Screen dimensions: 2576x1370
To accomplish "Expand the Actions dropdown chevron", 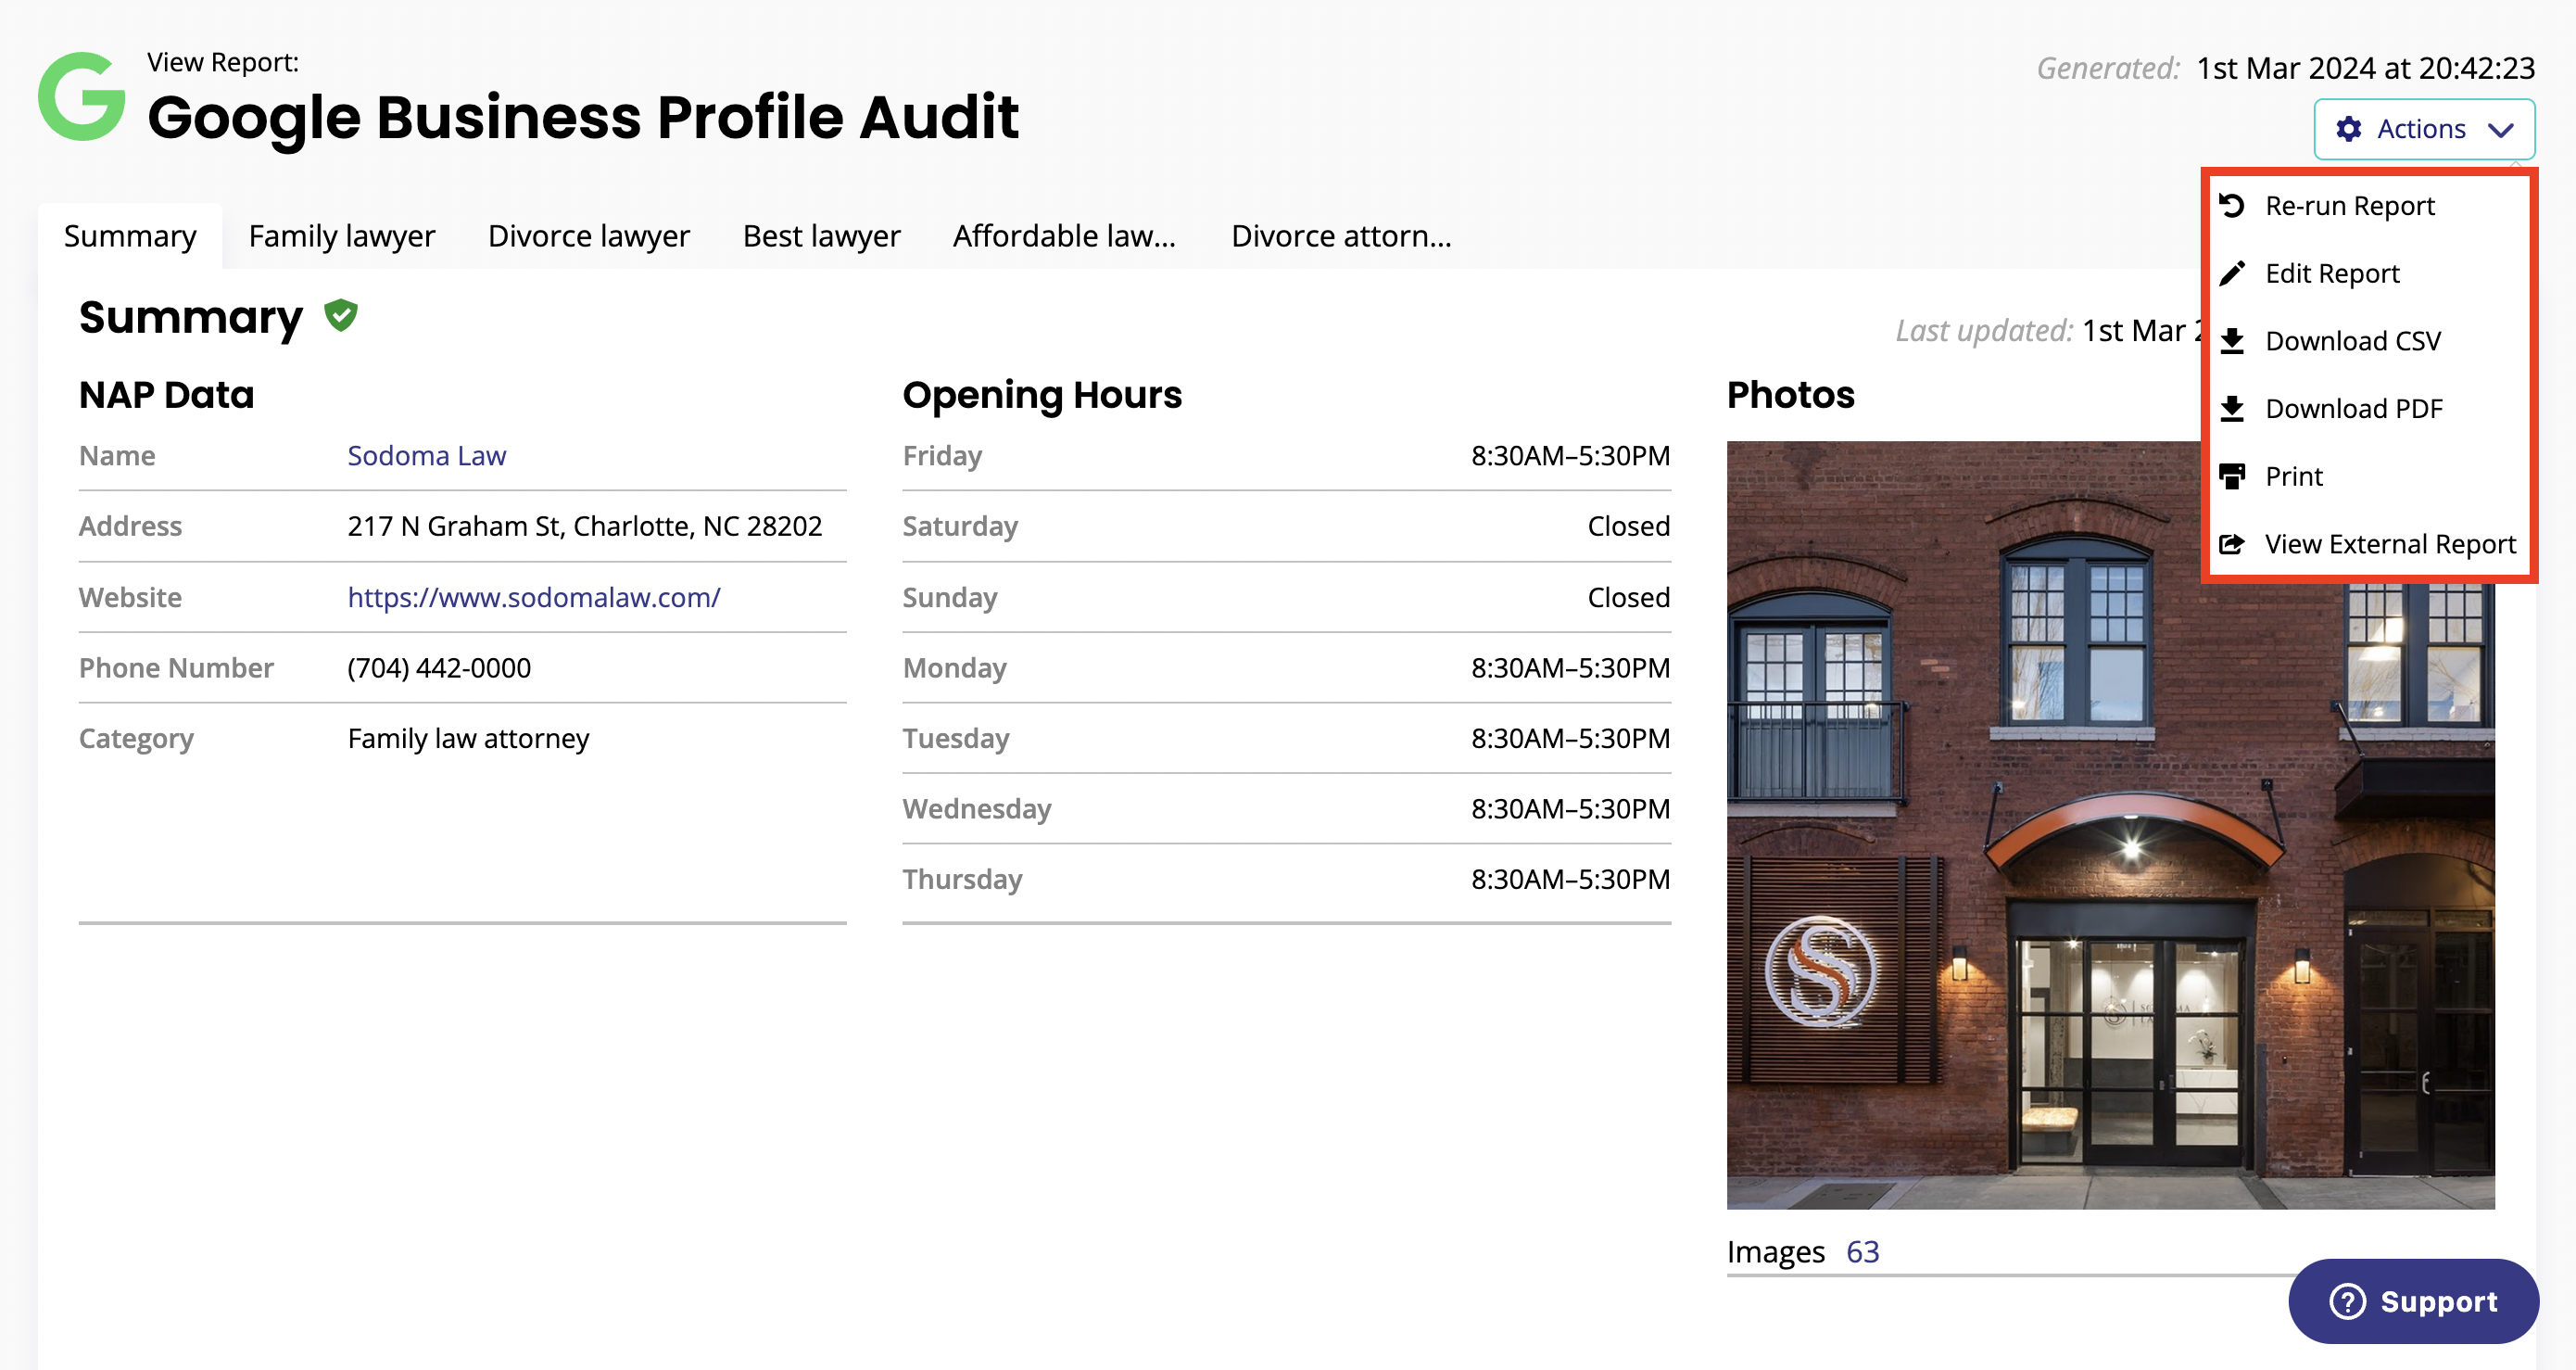I will click(x=2501, y=130).
